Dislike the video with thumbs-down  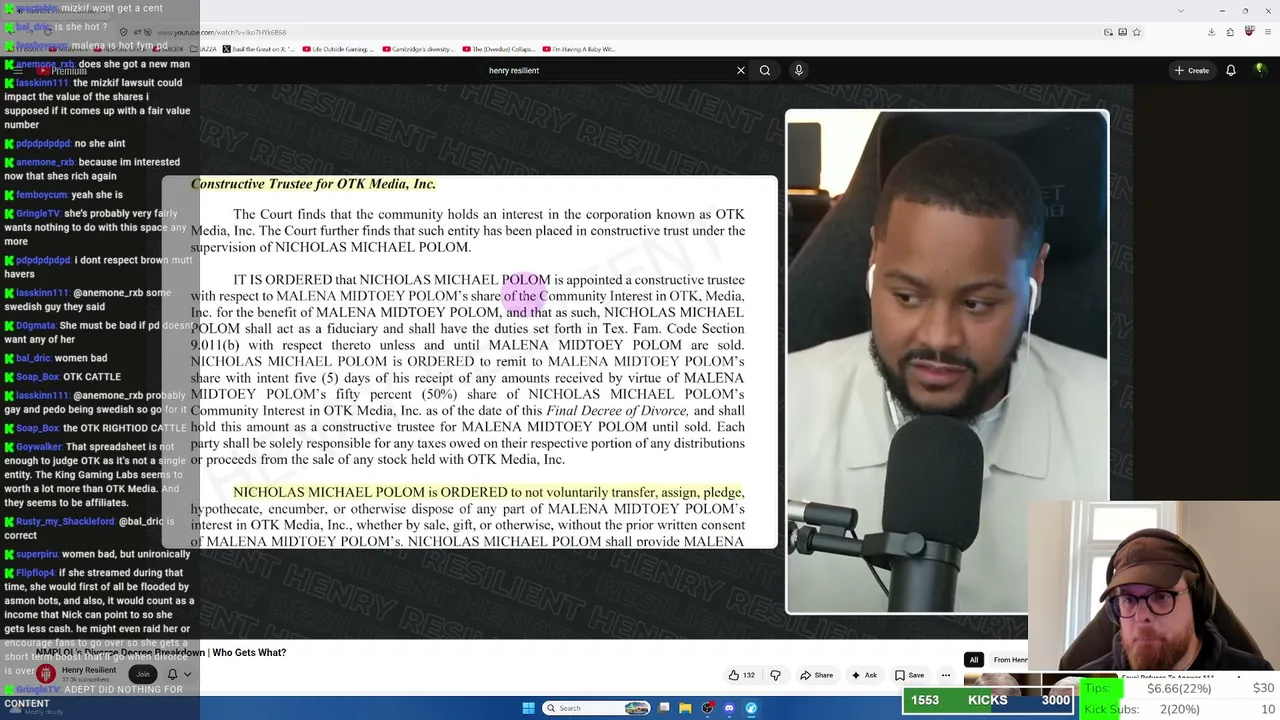(775, 675)
